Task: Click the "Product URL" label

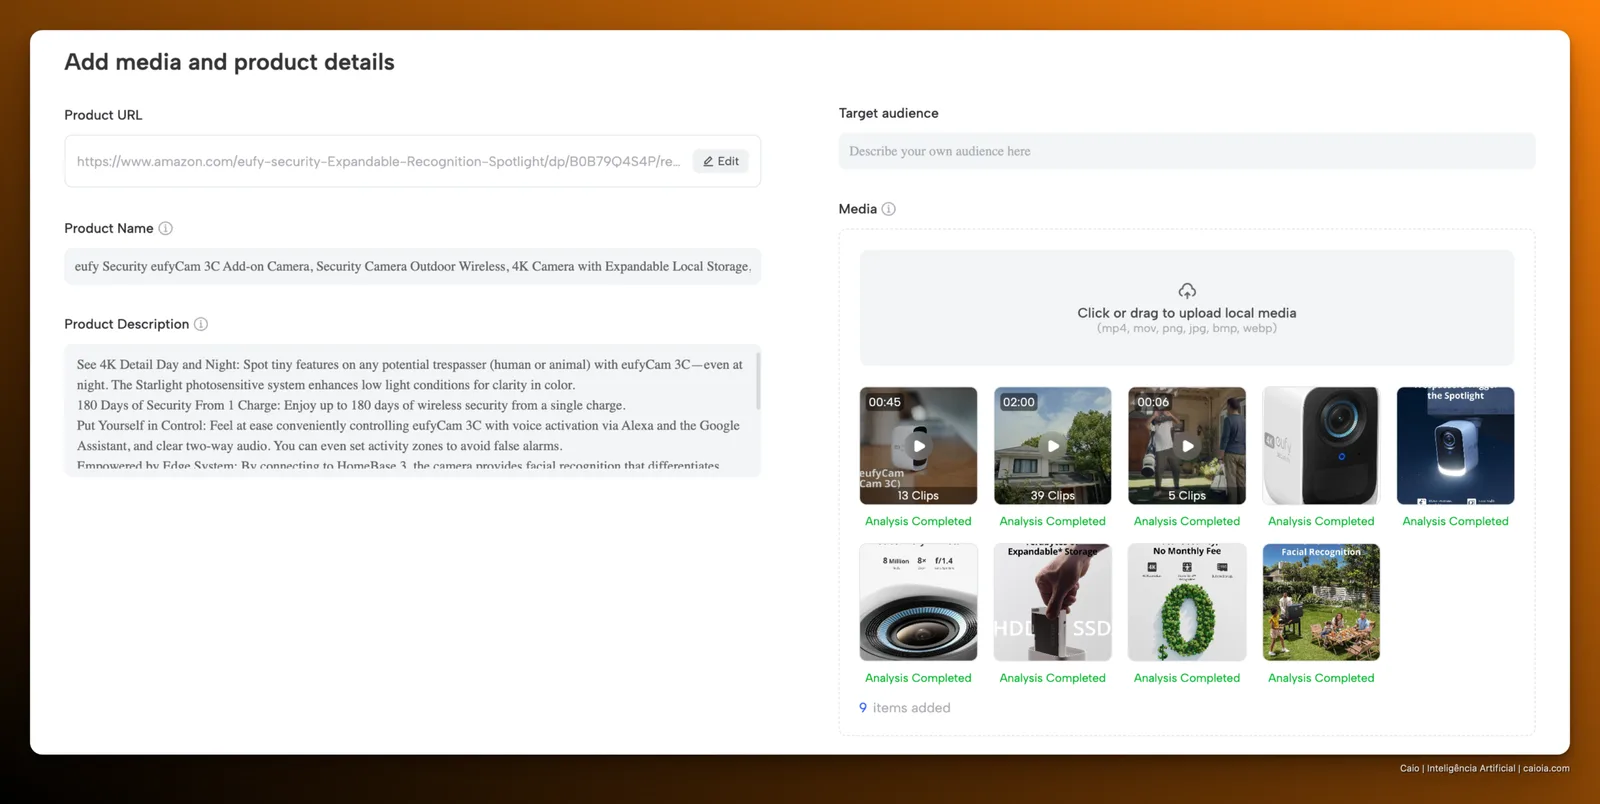Action: [103, 115]
